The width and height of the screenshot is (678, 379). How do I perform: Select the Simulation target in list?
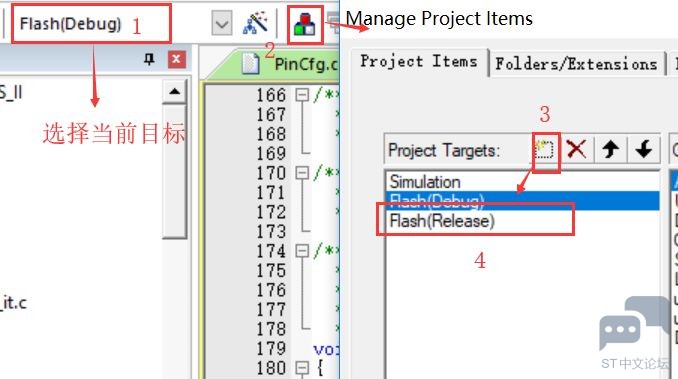tap(522, 182)
